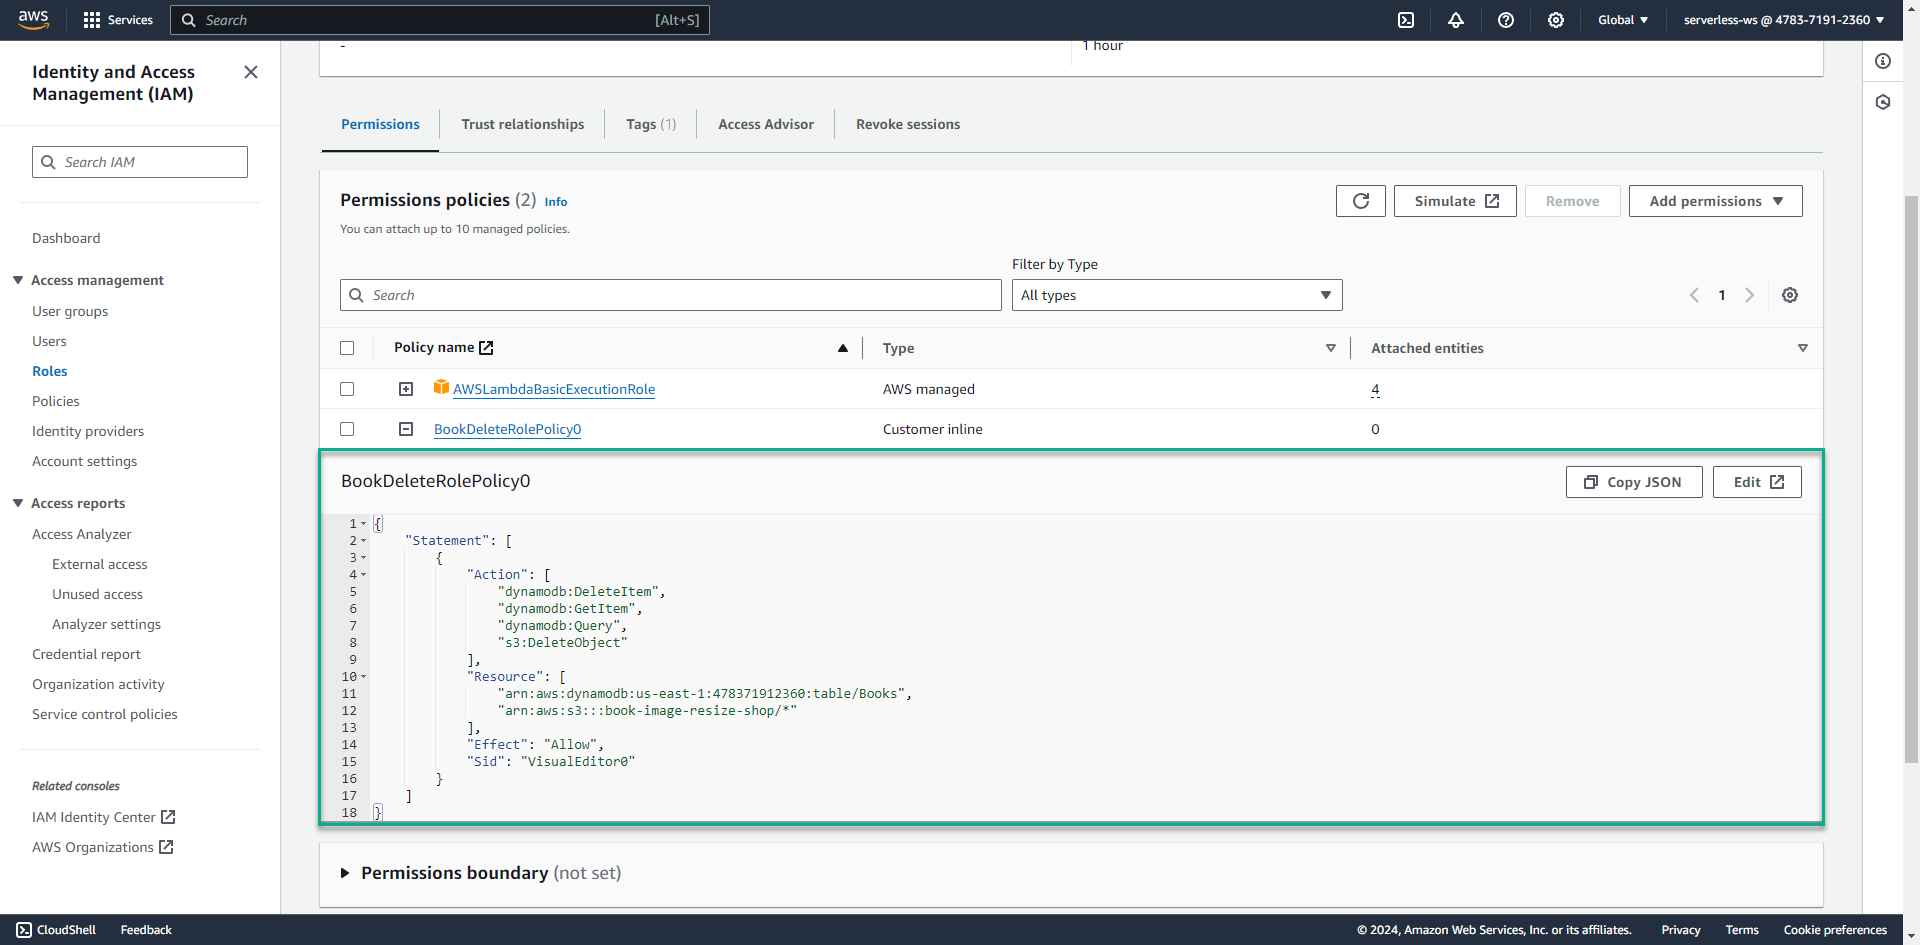Screen dimensions: 1920x945
Task: Collapse the BookDeleteRolePolicy0 policy row
Action: point(406,429)
